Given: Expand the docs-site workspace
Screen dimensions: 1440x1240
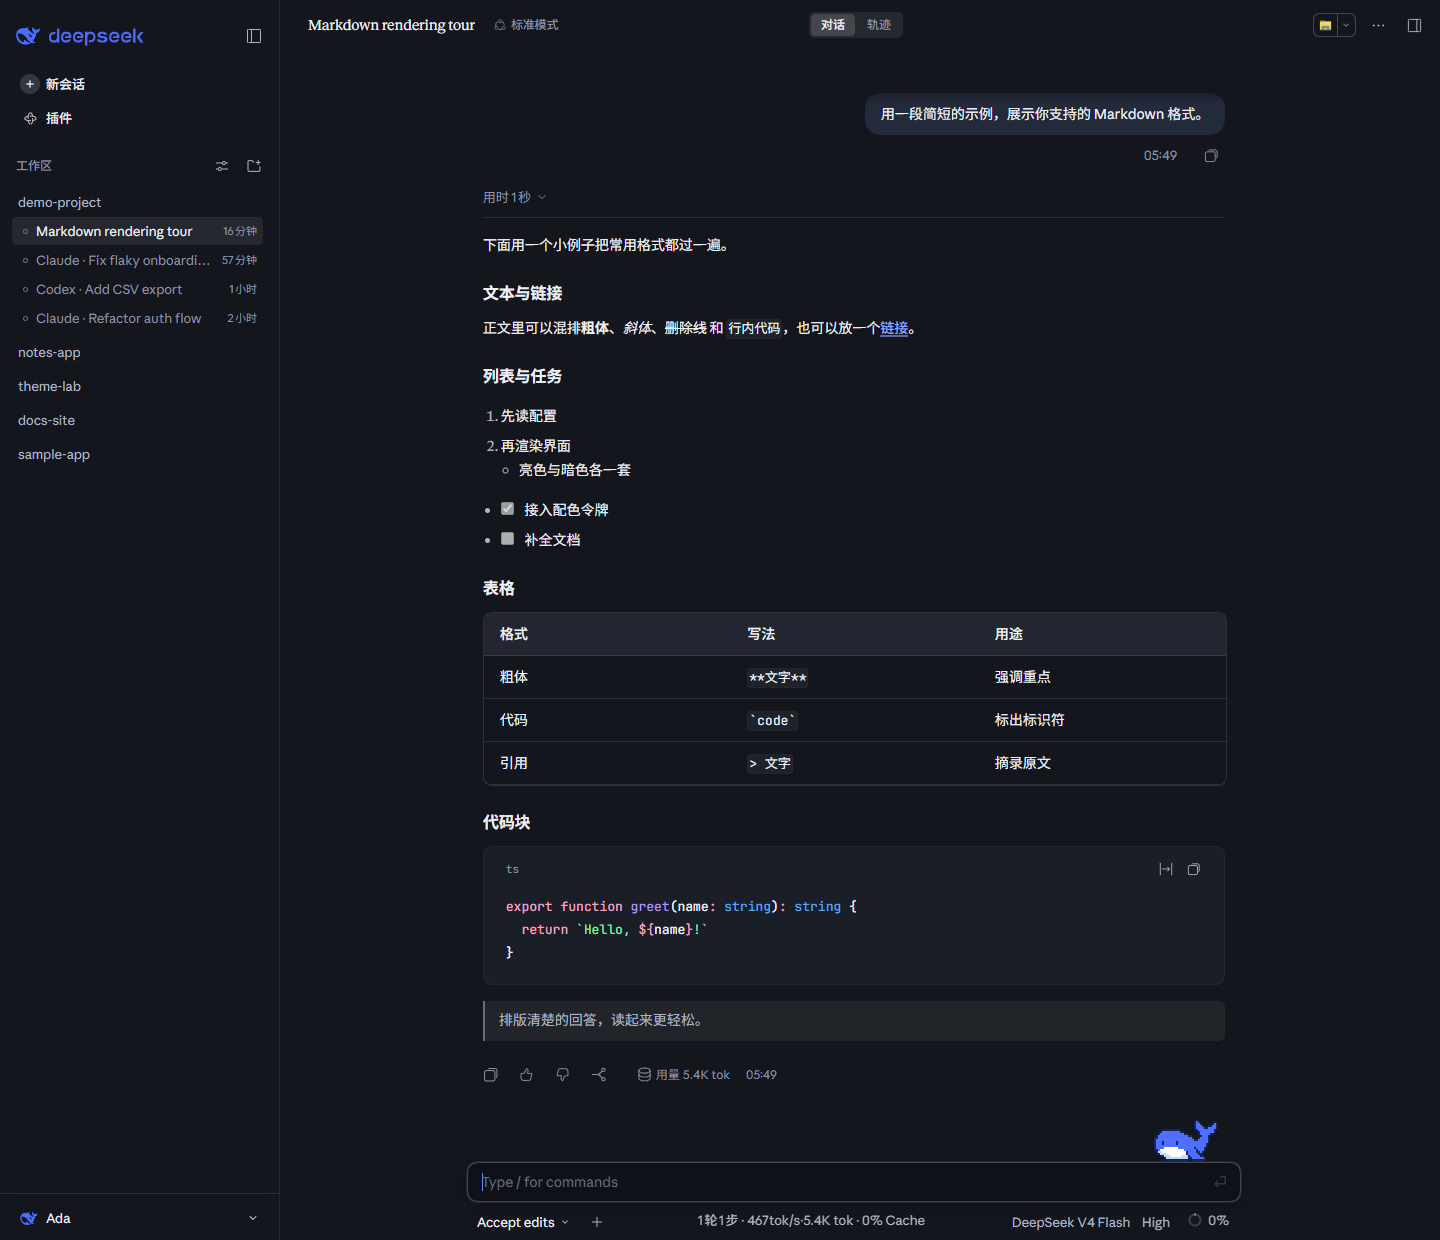Looking at the screenshot, I should point(46,420).
